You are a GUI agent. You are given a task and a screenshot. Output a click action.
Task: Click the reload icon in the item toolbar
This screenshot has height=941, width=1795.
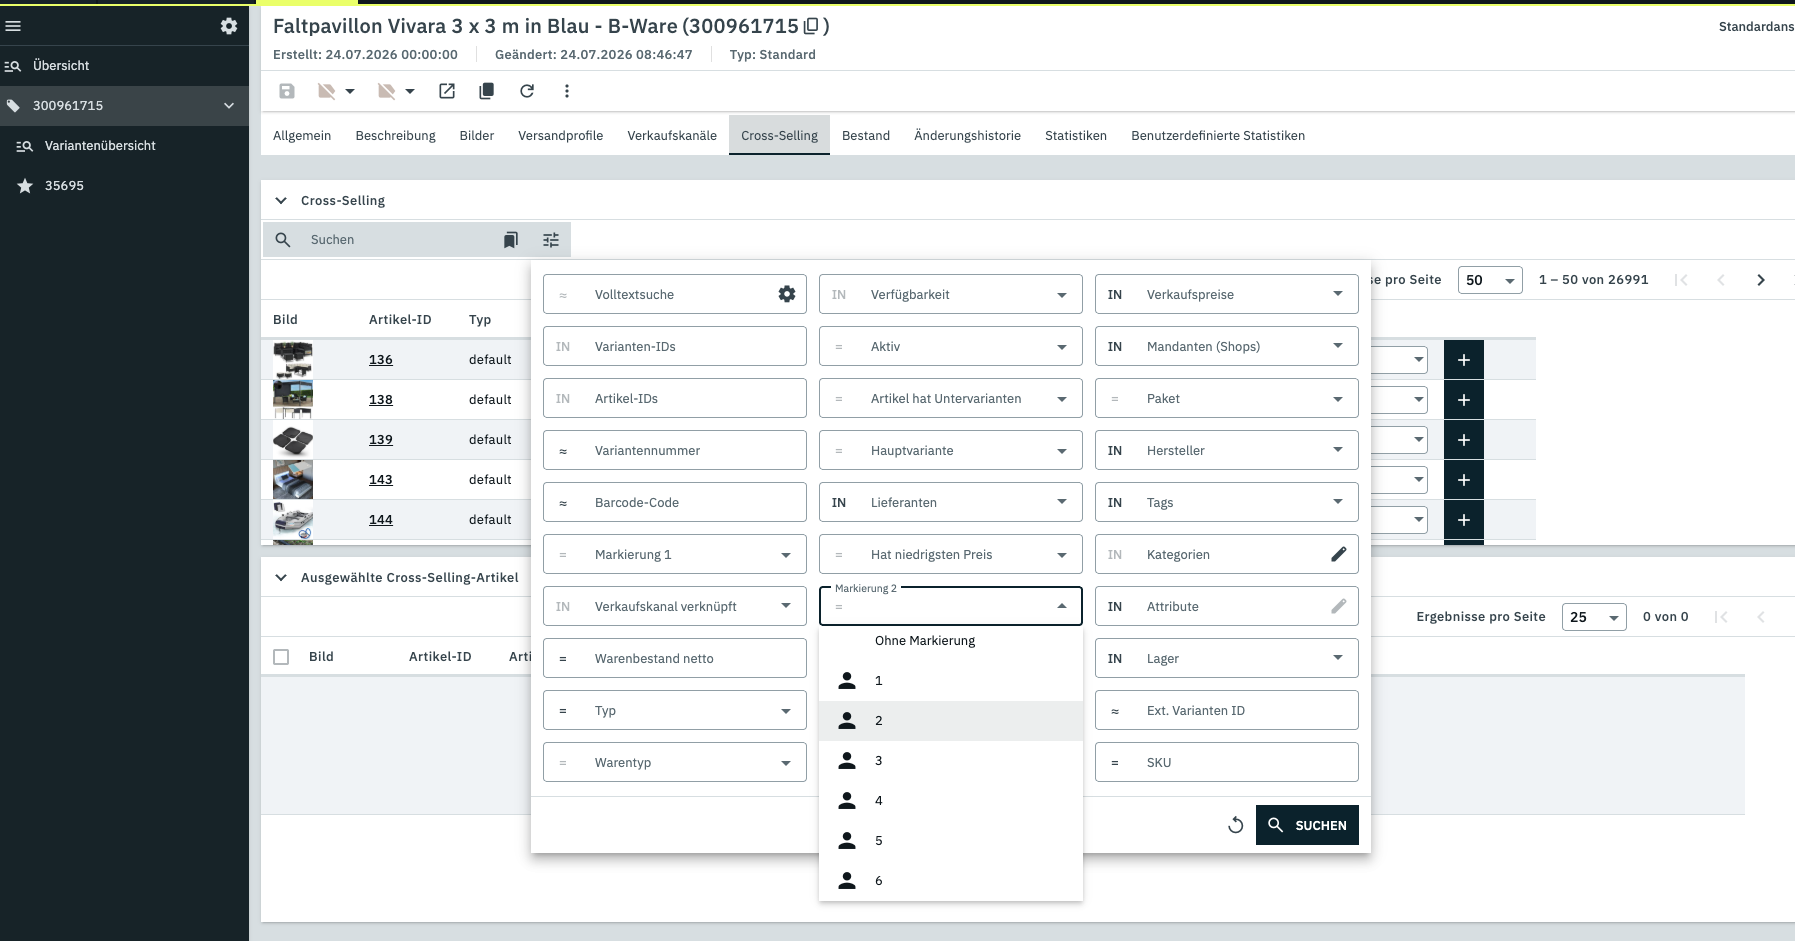click(527, 91)
